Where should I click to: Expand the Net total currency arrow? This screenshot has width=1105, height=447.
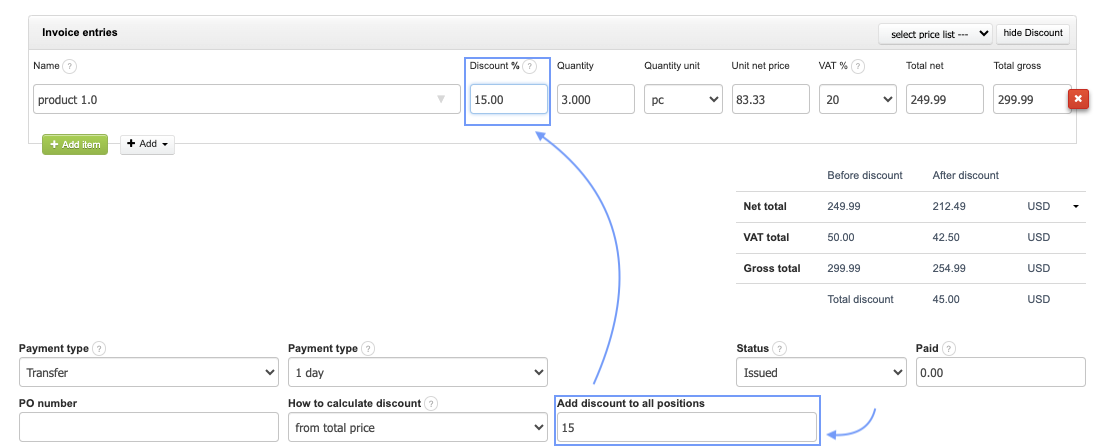1076,207
